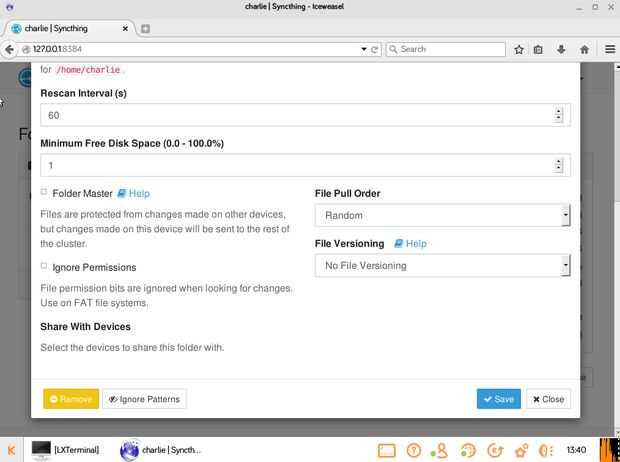Click the Rescan Interval input field
Viewport: 620px width, 462px height.
coord(305,115)
